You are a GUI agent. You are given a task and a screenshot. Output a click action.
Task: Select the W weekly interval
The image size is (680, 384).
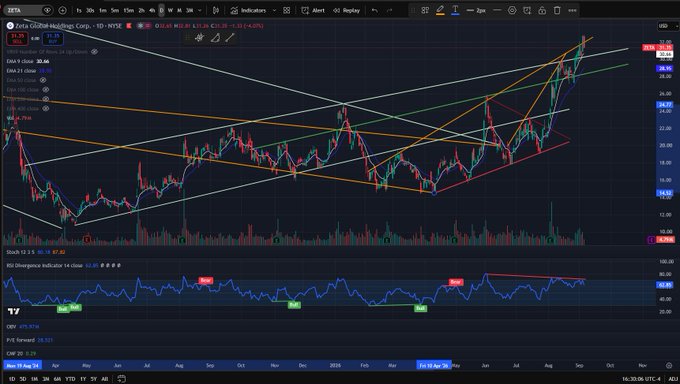point(170,10)
